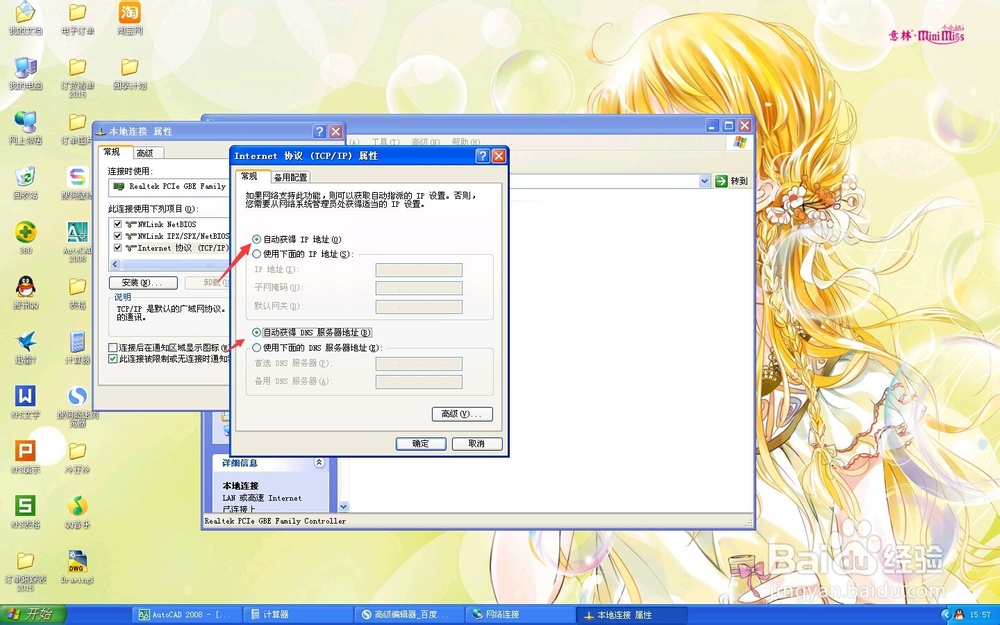Click the Windows flag logo in background window

click(740, 142)
